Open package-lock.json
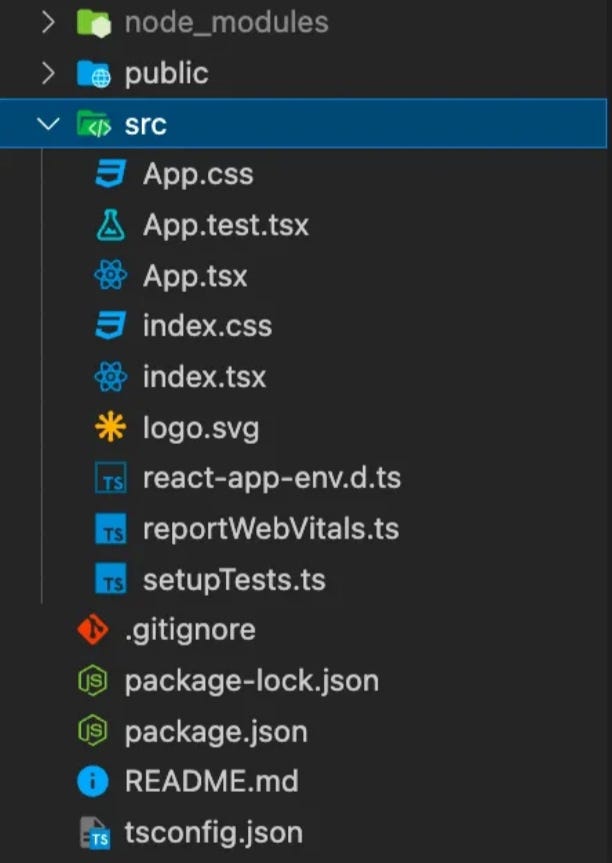Viewport: 612px width, 863px height. 250,680
